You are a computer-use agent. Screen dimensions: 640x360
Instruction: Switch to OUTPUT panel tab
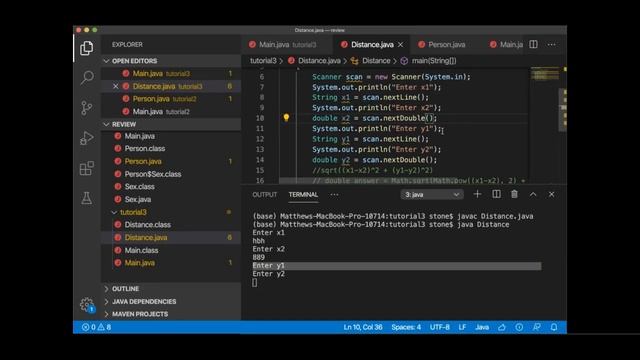(x=264, y=195)
